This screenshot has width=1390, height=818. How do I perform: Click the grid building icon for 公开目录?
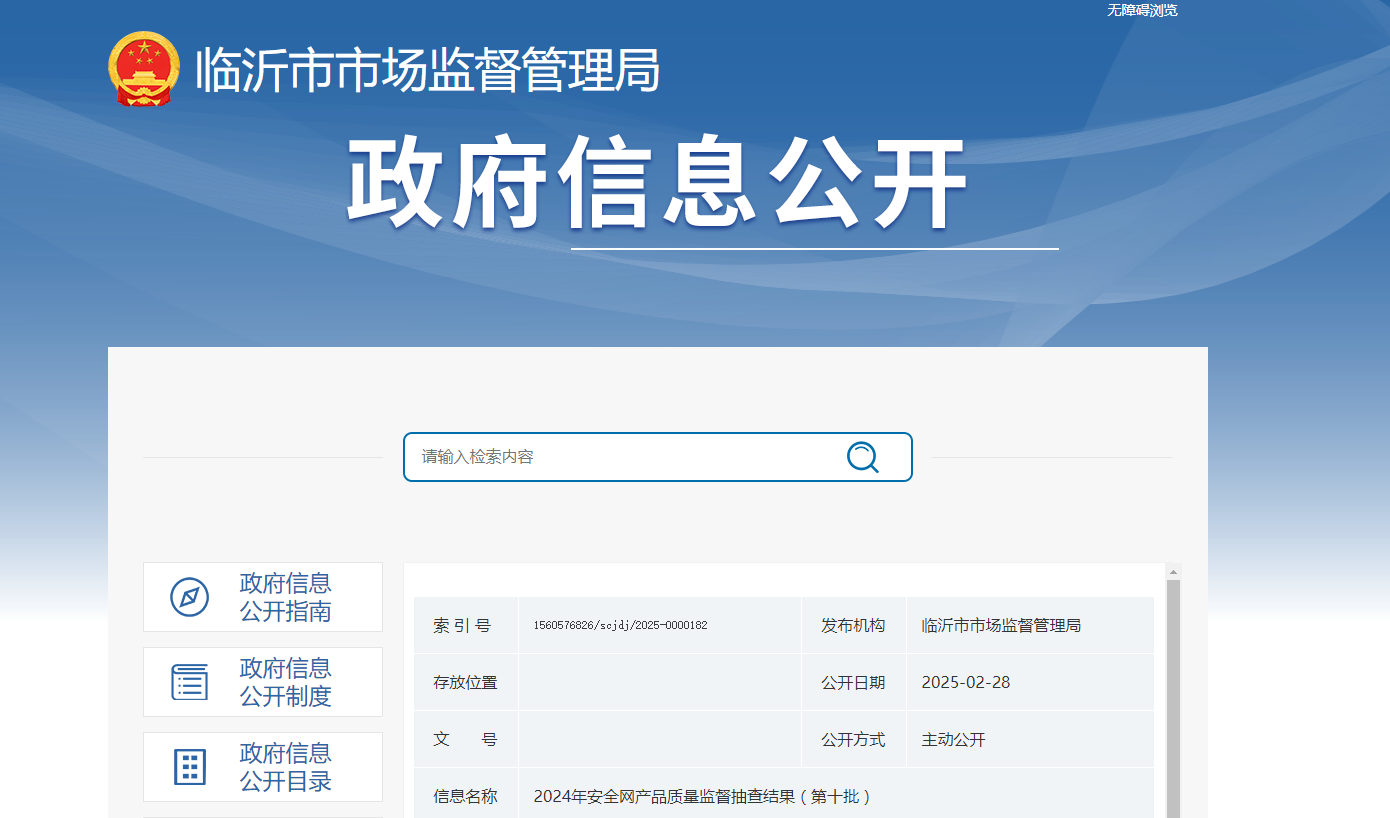point(190,767)
